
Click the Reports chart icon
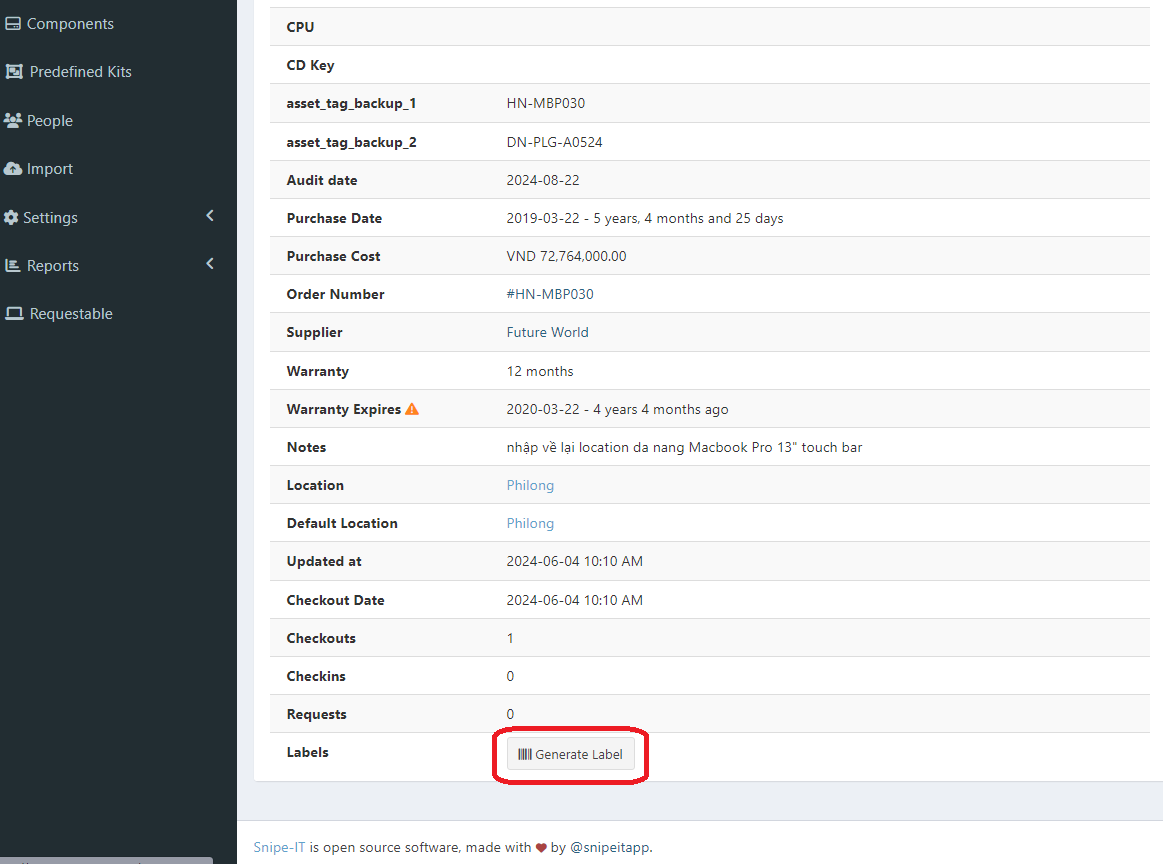tap(13, 266)
